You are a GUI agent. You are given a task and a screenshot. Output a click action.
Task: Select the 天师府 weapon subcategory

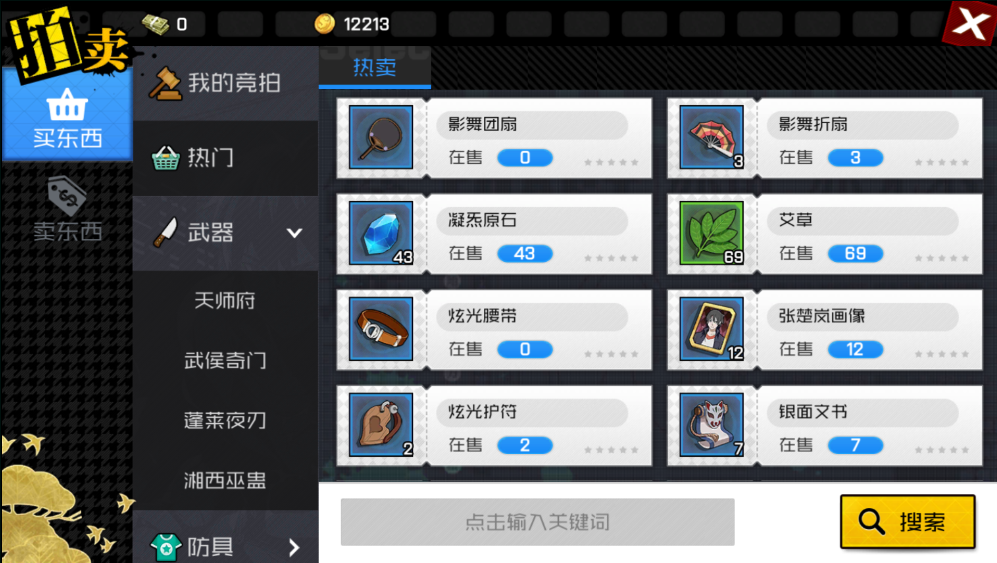point(225,300)
